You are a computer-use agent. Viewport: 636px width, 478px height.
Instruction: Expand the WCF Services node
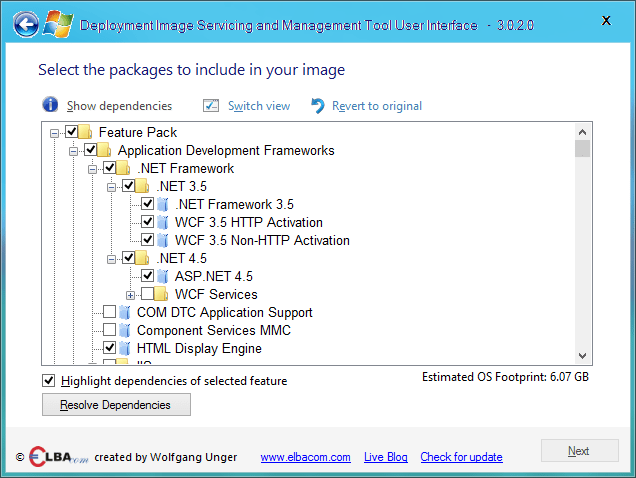[x=130, y=295]
